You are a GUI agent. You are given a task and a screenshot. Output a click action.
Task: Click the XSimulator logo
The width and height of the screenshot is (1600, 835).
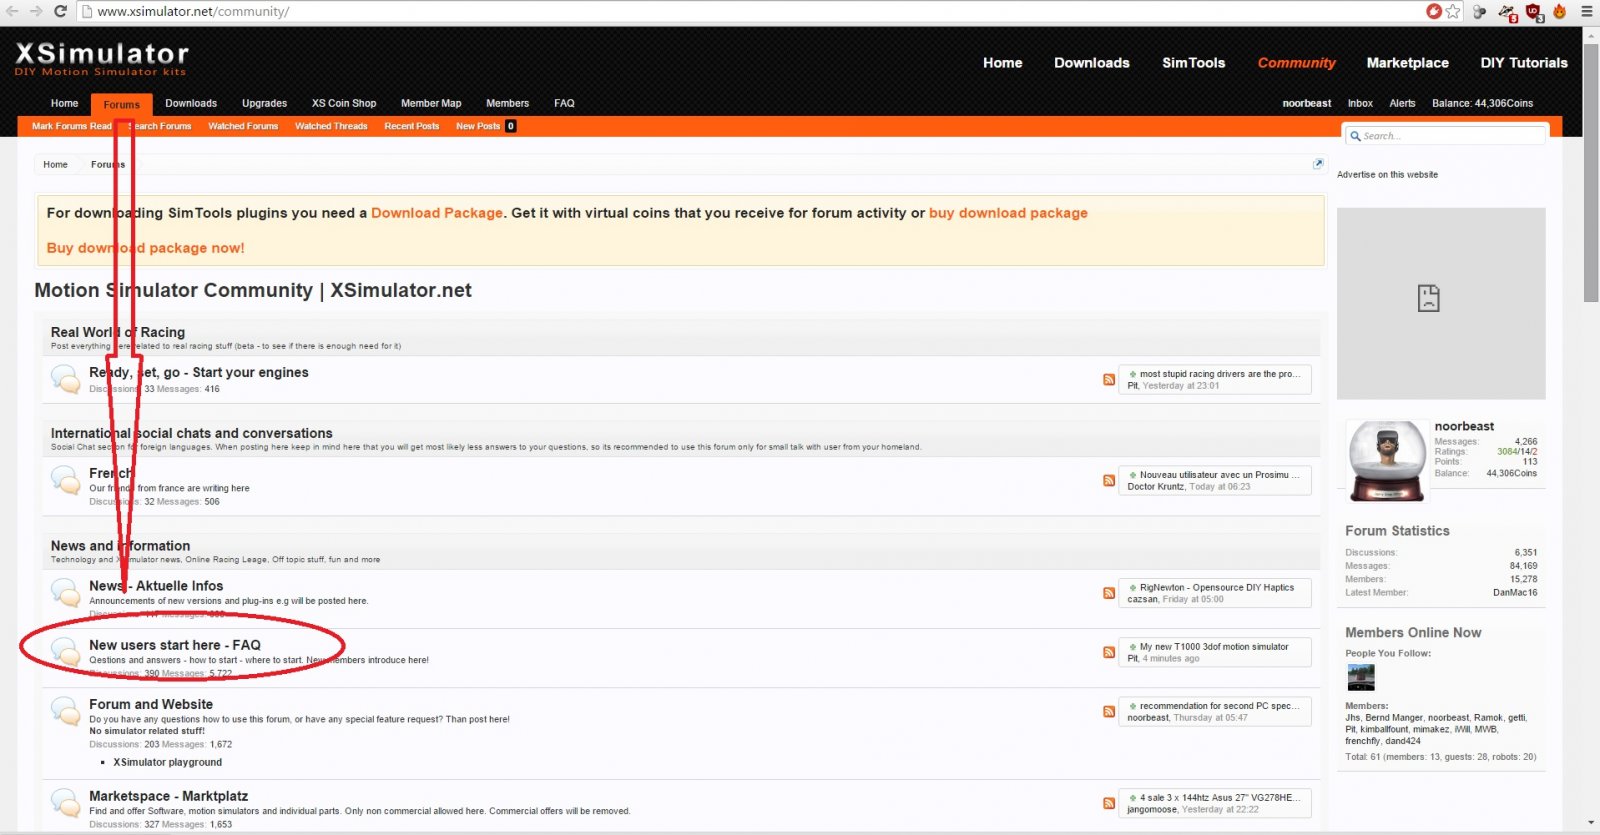(101, 59)
